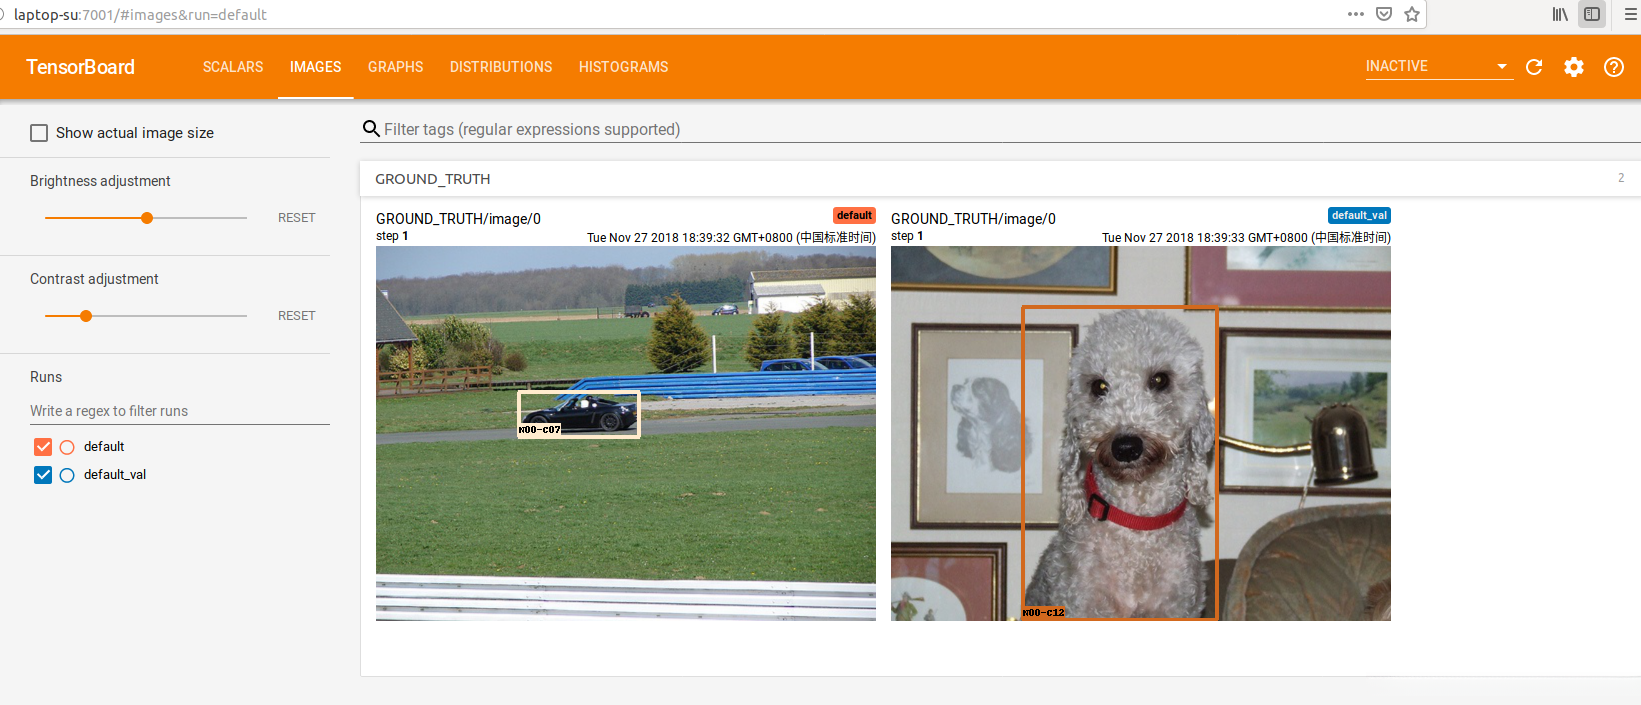Uncheck the default run checkbox
Viewport: 1641px width, 705px height.
[x=43, y=447]
